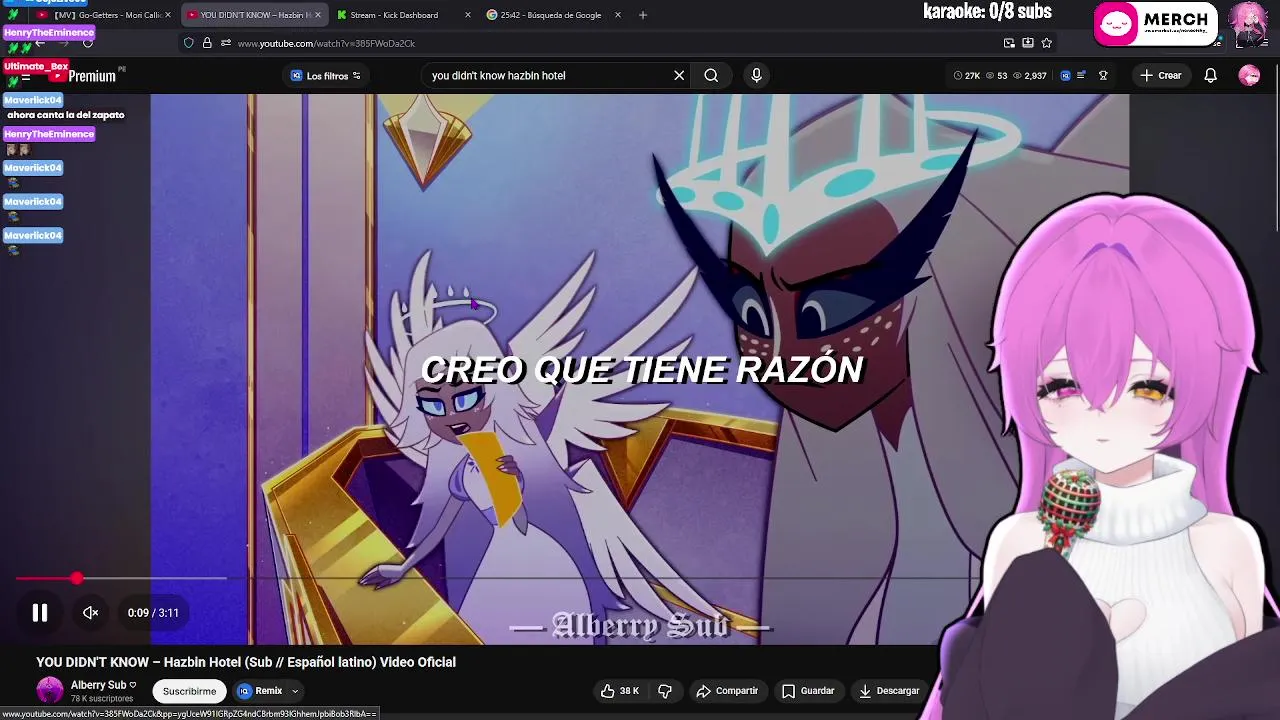The image size is (1280, 720).
Task: Click the MERCH banner overlay
Action: 1156,24
